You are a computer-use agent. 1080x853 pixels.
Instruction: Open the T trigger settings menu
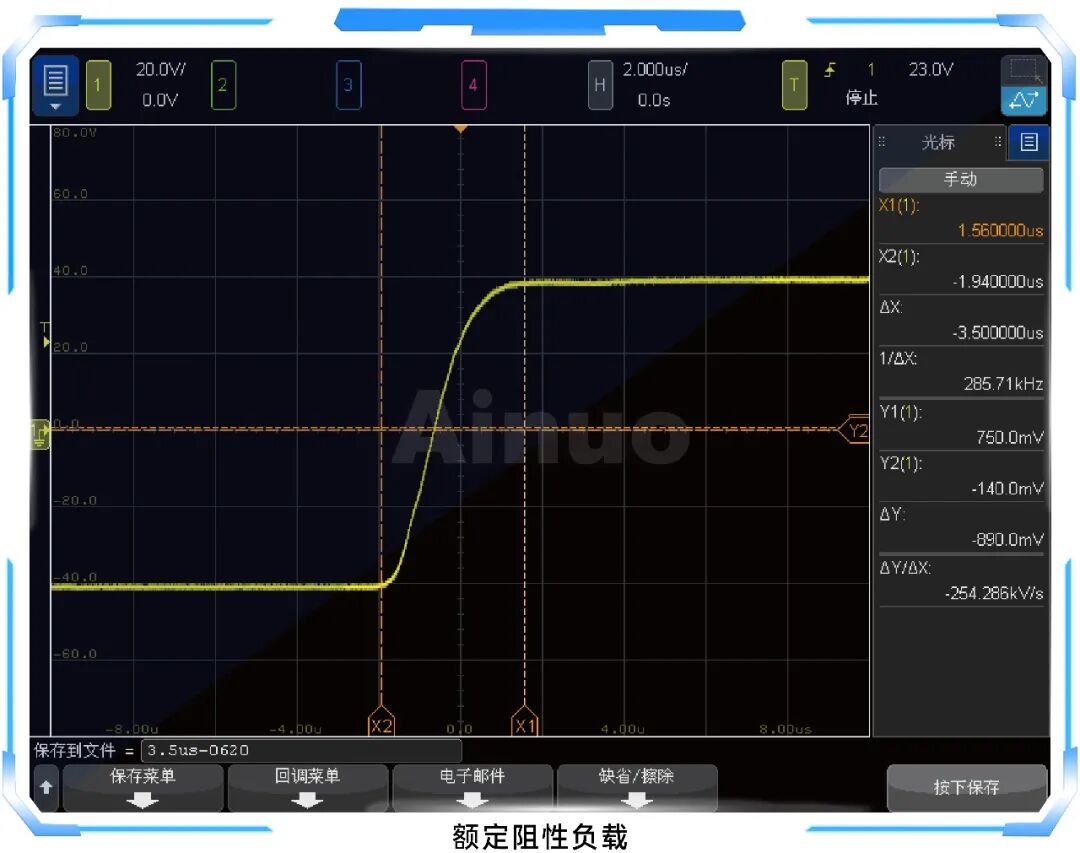(794, 85)
